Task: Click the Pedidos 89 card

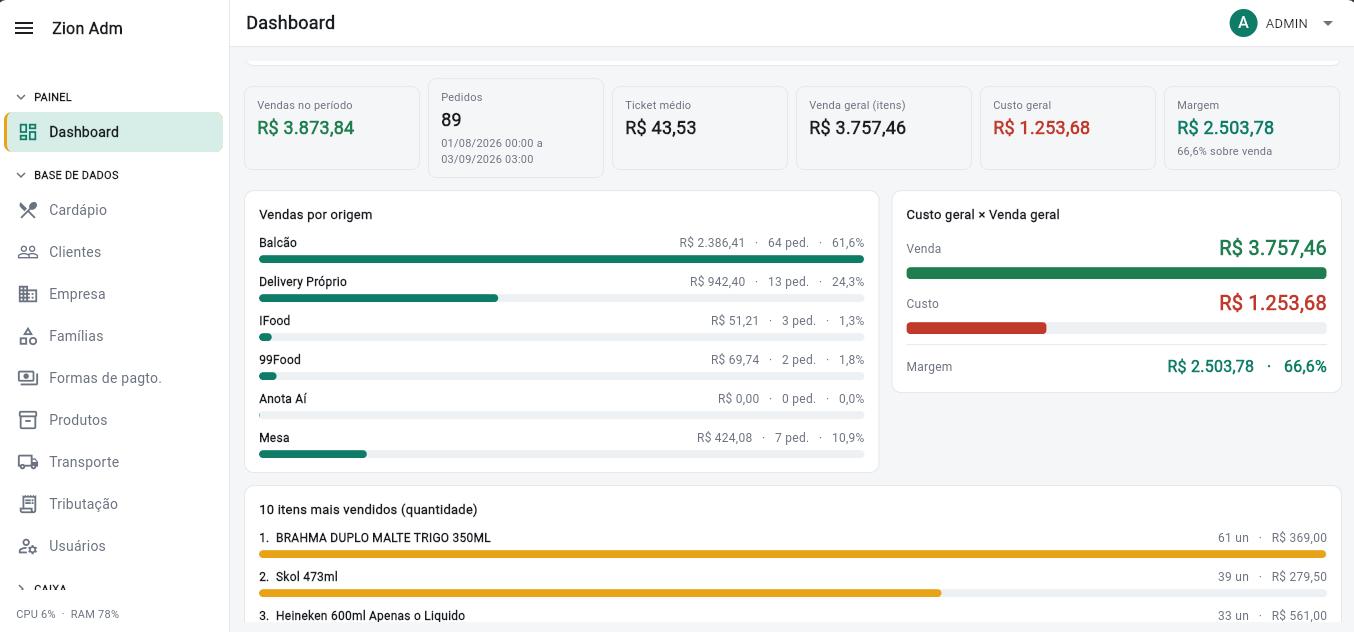Action: pyautogui.click(x=516, y=128)
